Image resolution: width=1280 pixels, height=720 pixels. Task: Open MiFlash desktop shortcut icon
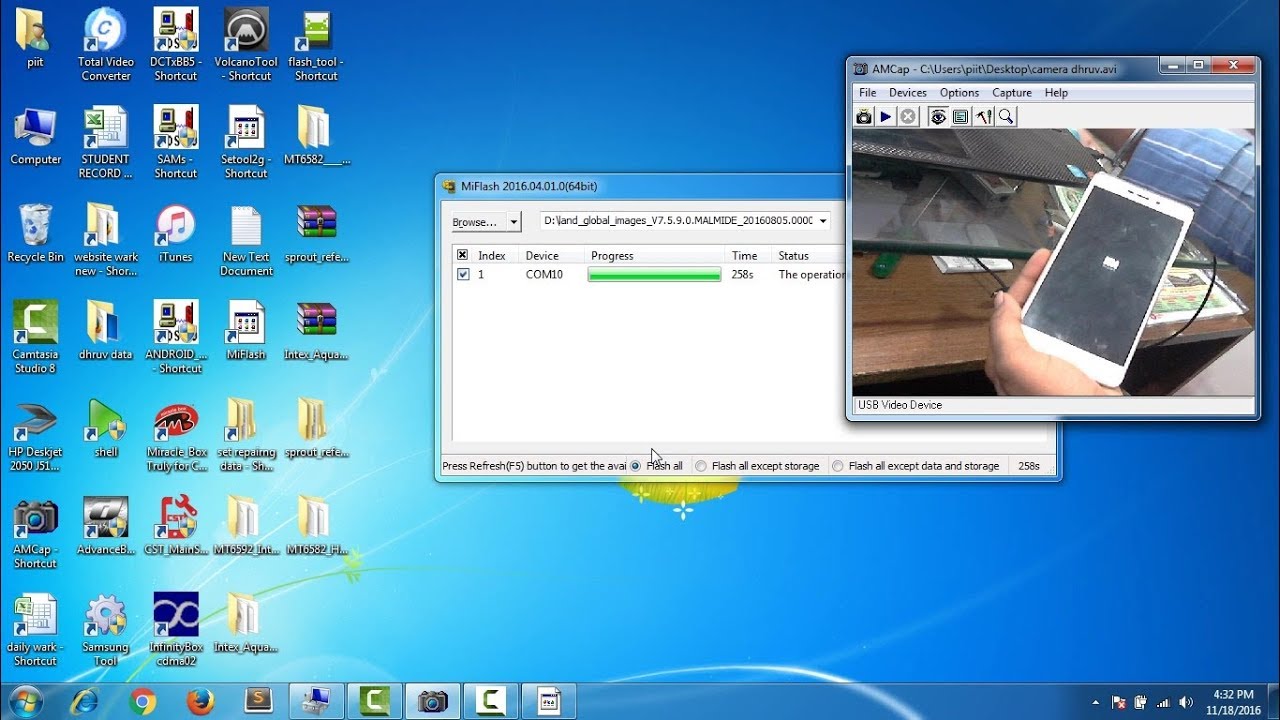click(246, 331)
